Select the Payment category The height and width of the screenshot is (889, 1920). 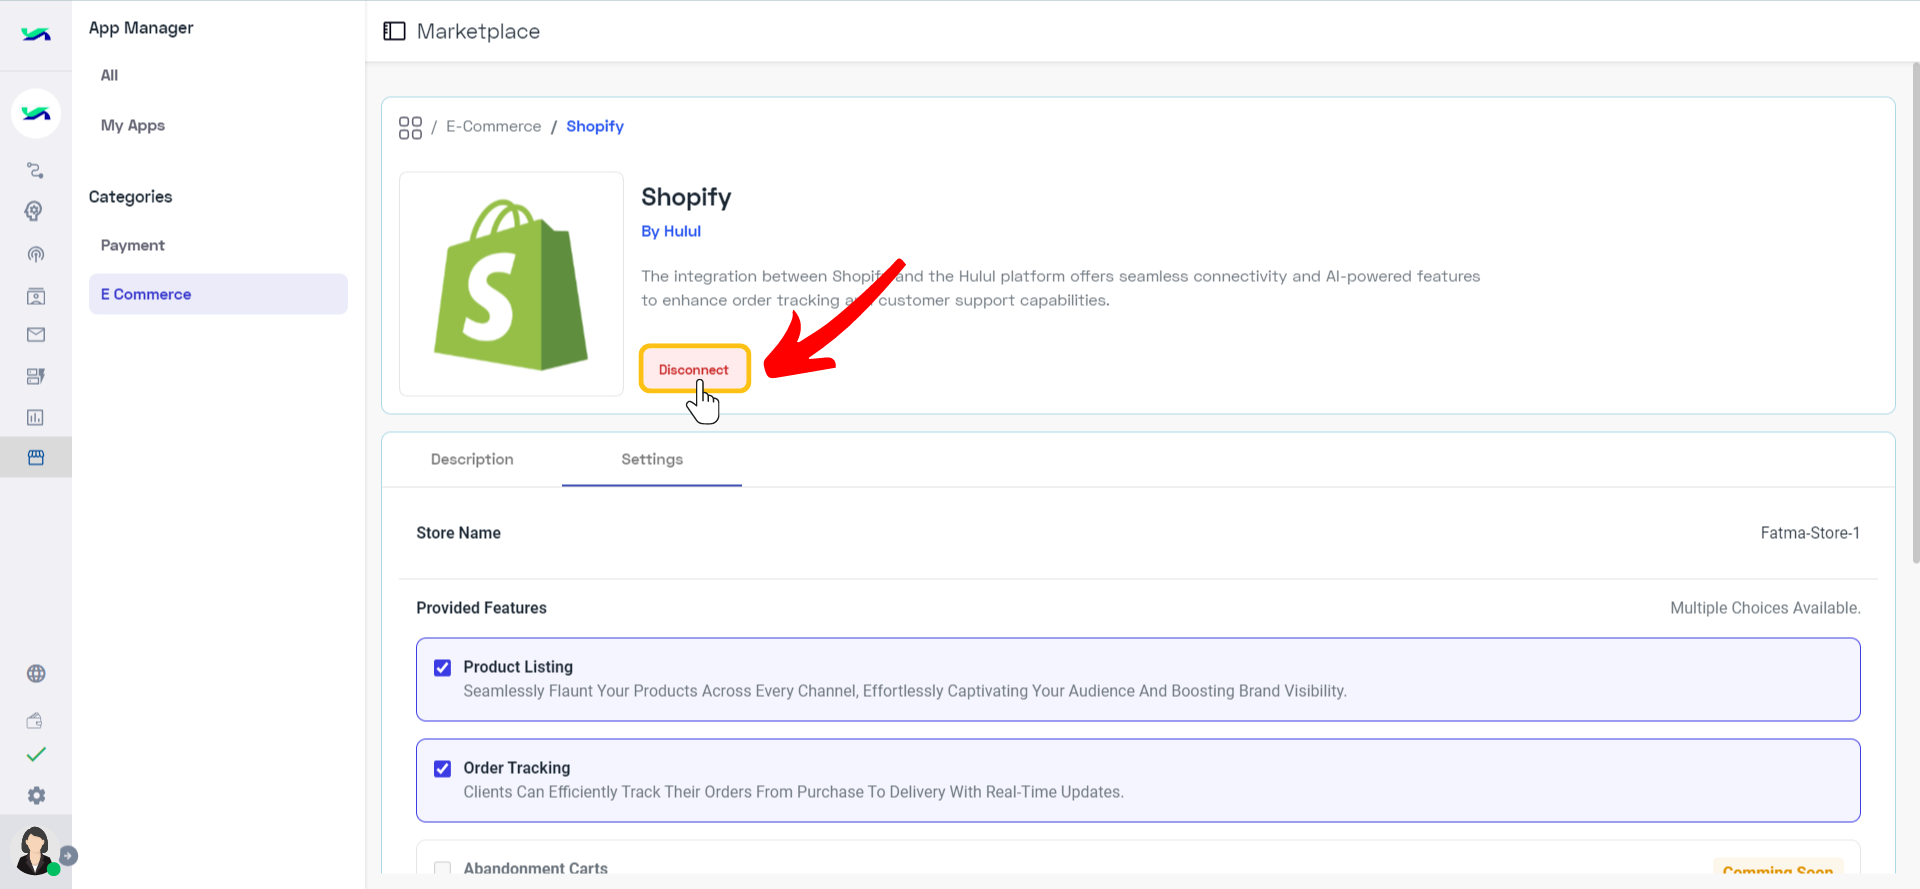[133, 245]
